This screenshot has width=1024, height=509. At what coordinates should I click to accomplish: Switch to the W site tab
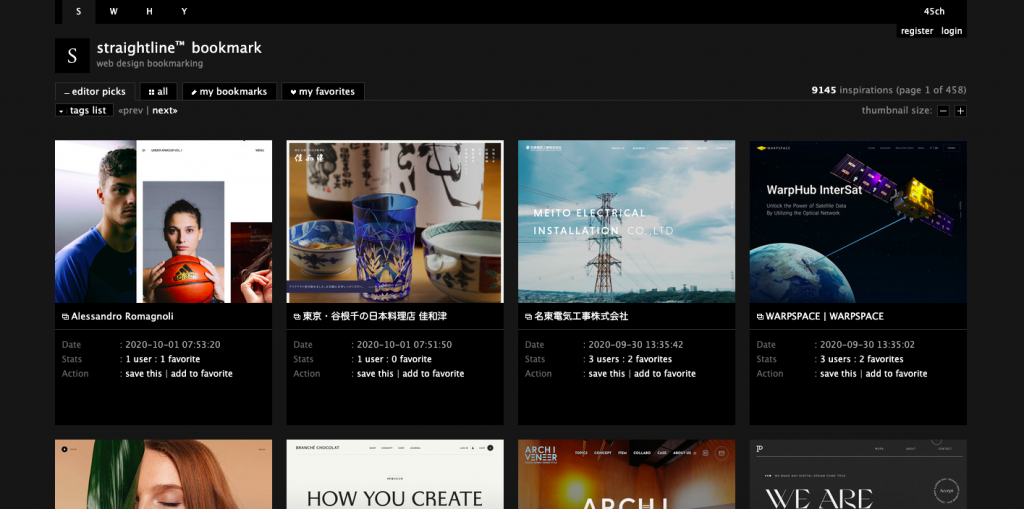[x=114, y=12]
